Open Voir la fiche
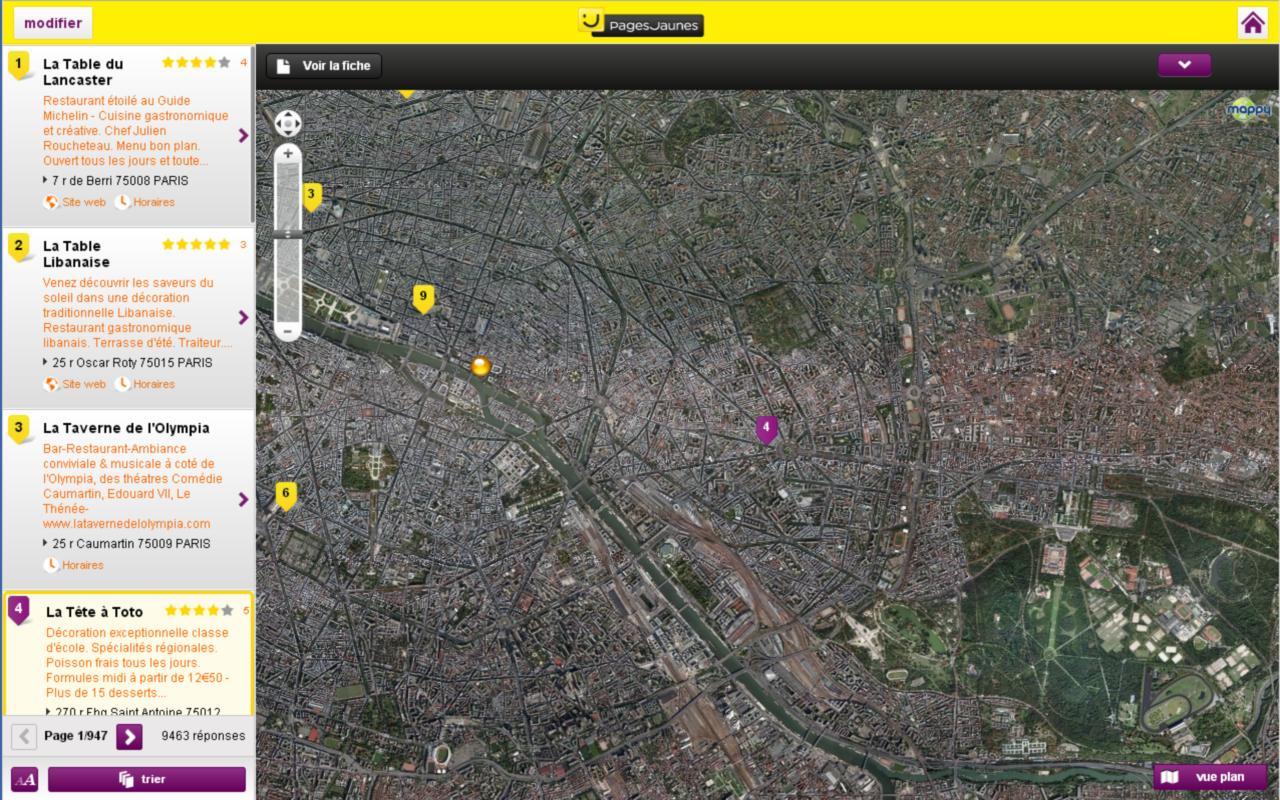This screenshot has width=1280, height=800. tap(324, 66)
